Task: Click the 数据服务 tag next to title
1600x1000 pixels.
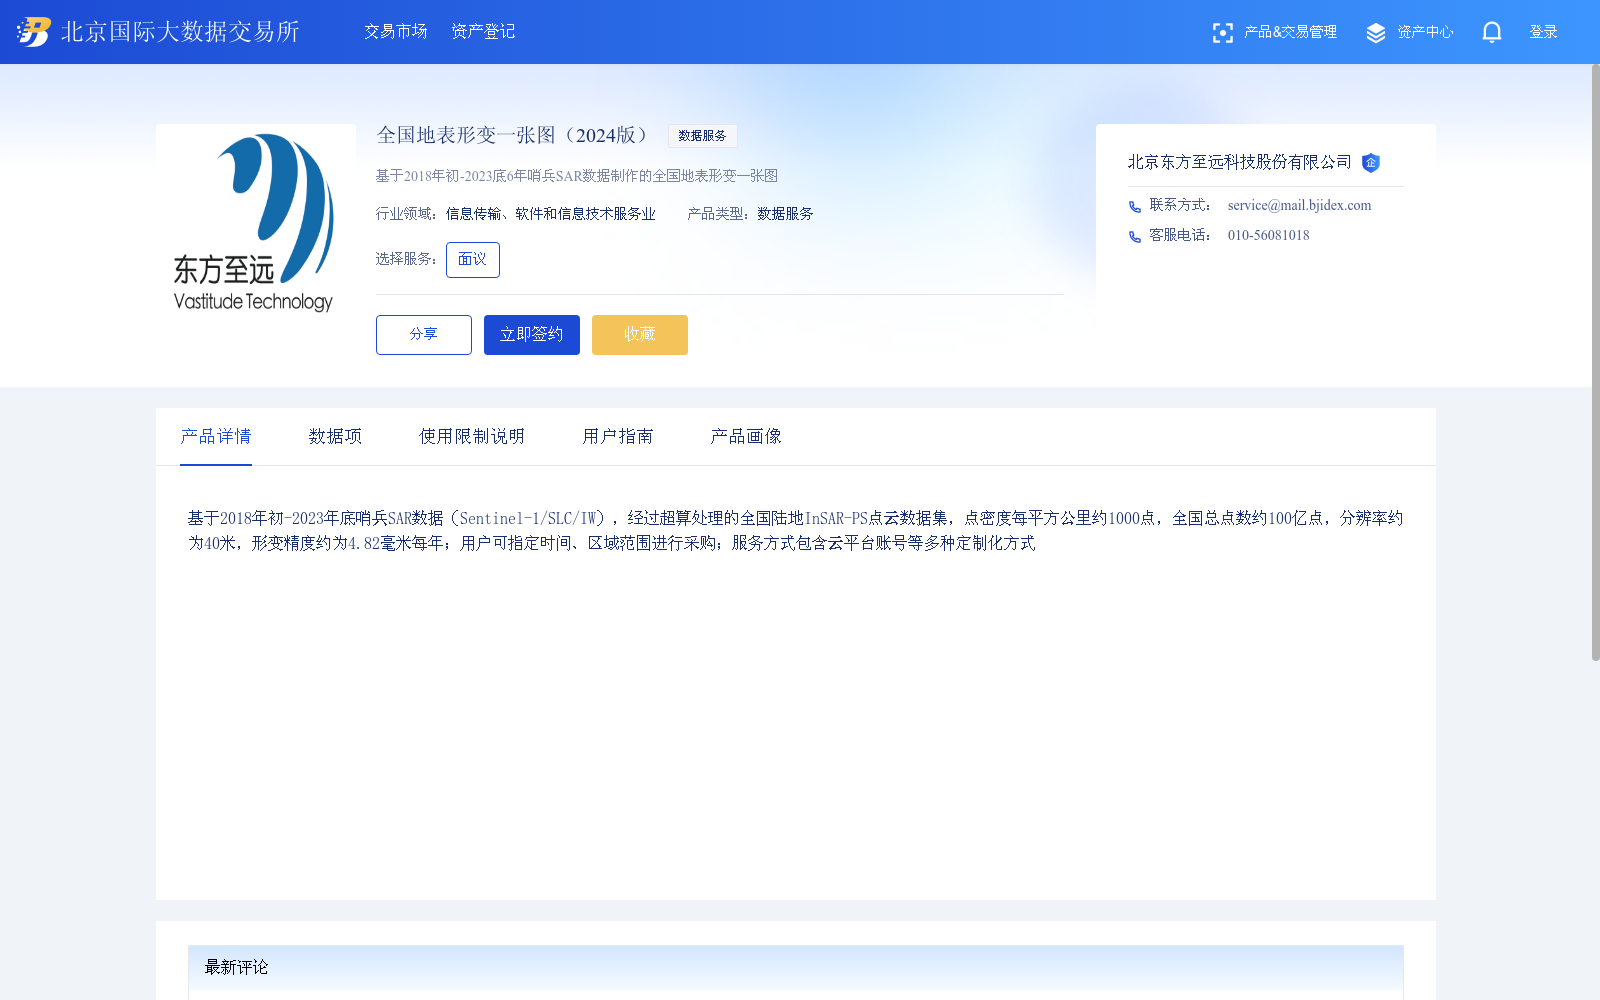Action: (x=702, y=136)
